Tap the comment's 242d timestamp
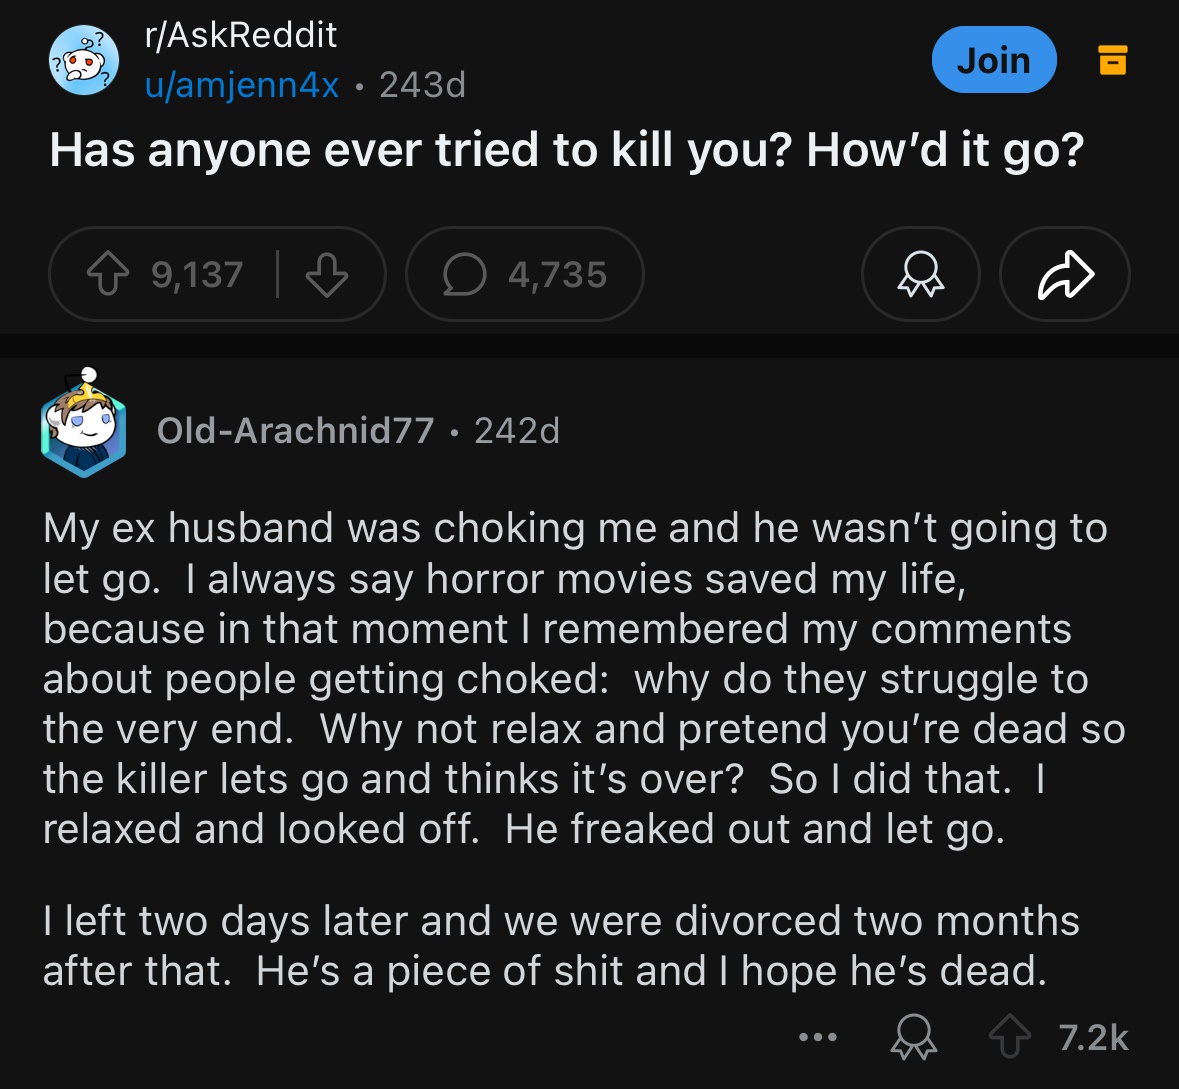 click(517, 431)
